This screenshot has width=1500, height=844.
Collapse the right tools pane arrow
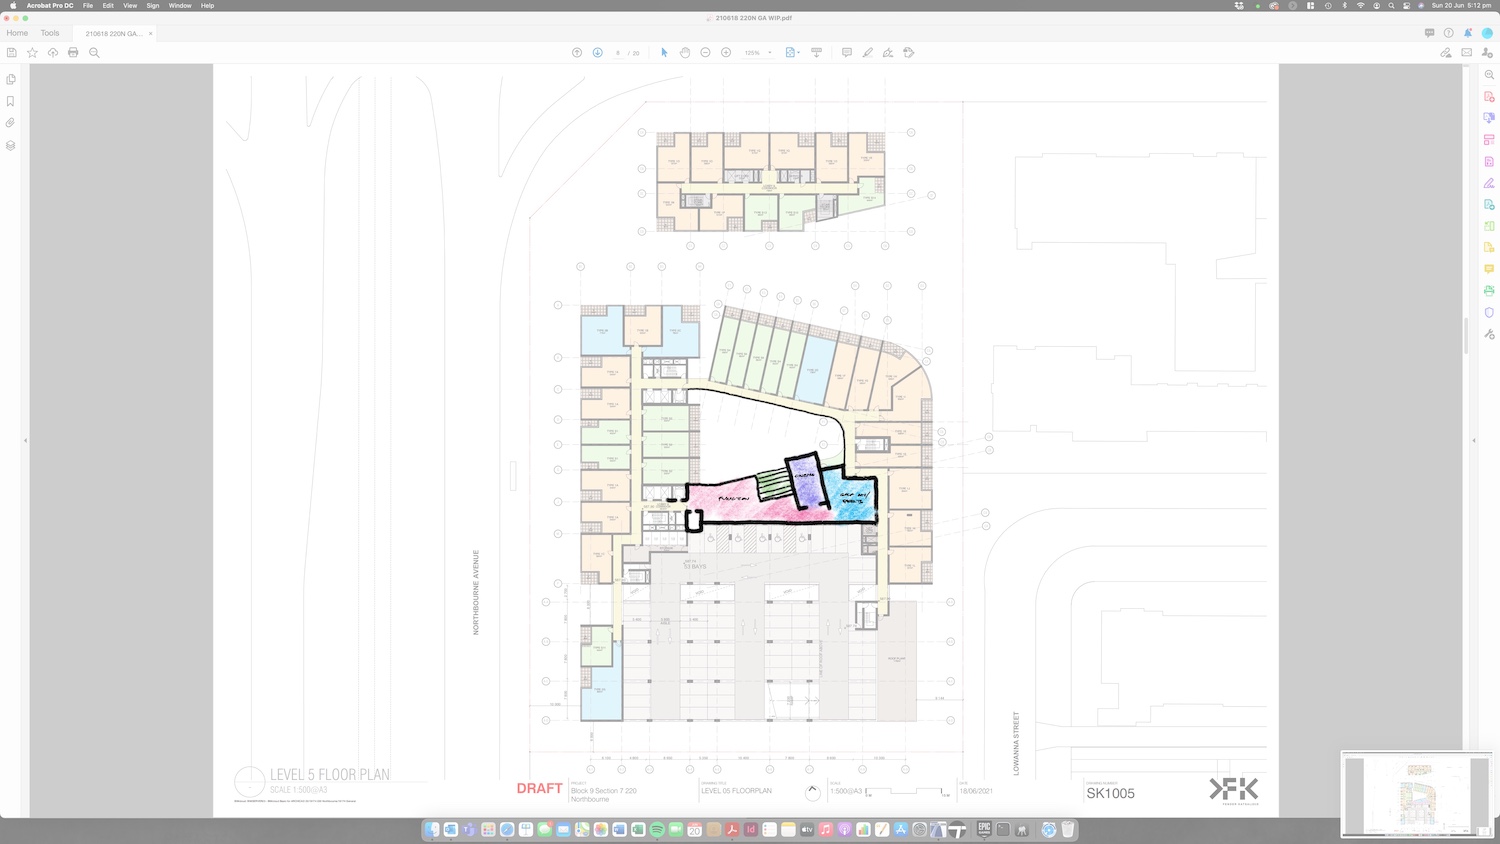[1474, 440]
